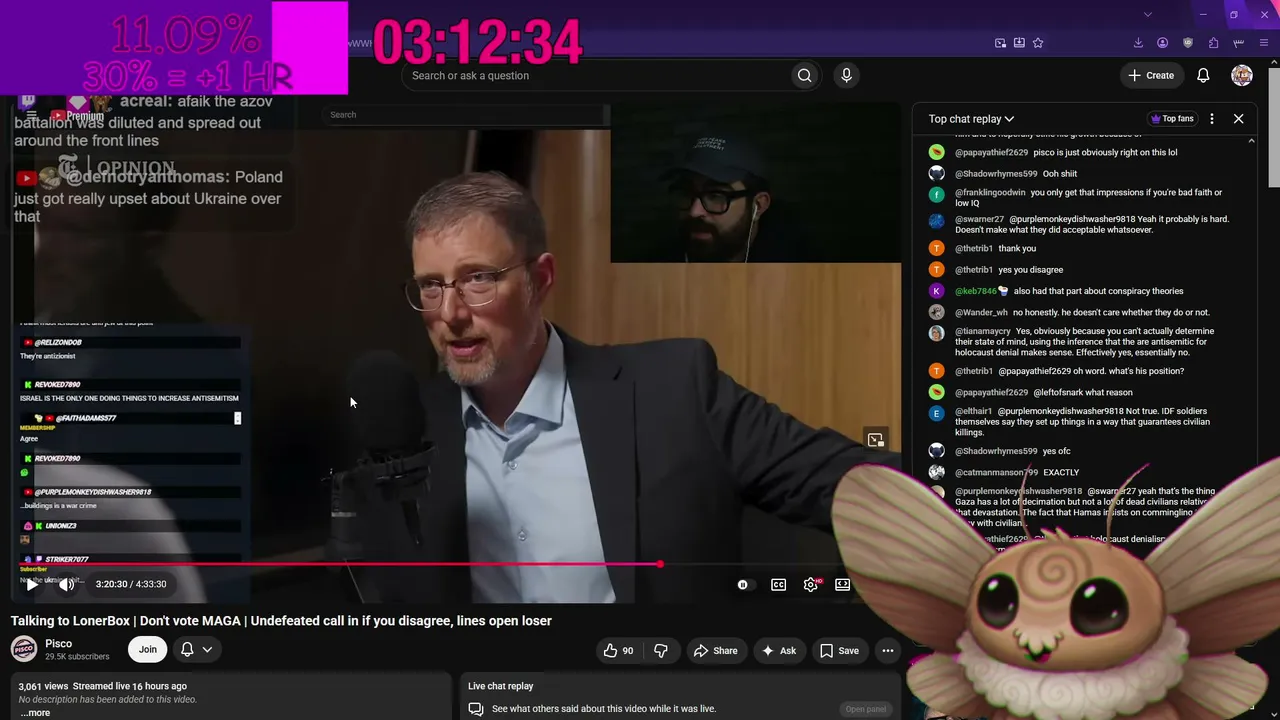Select username @tianamaycry in chat
Screen dimensions: 1280x720
983,332
